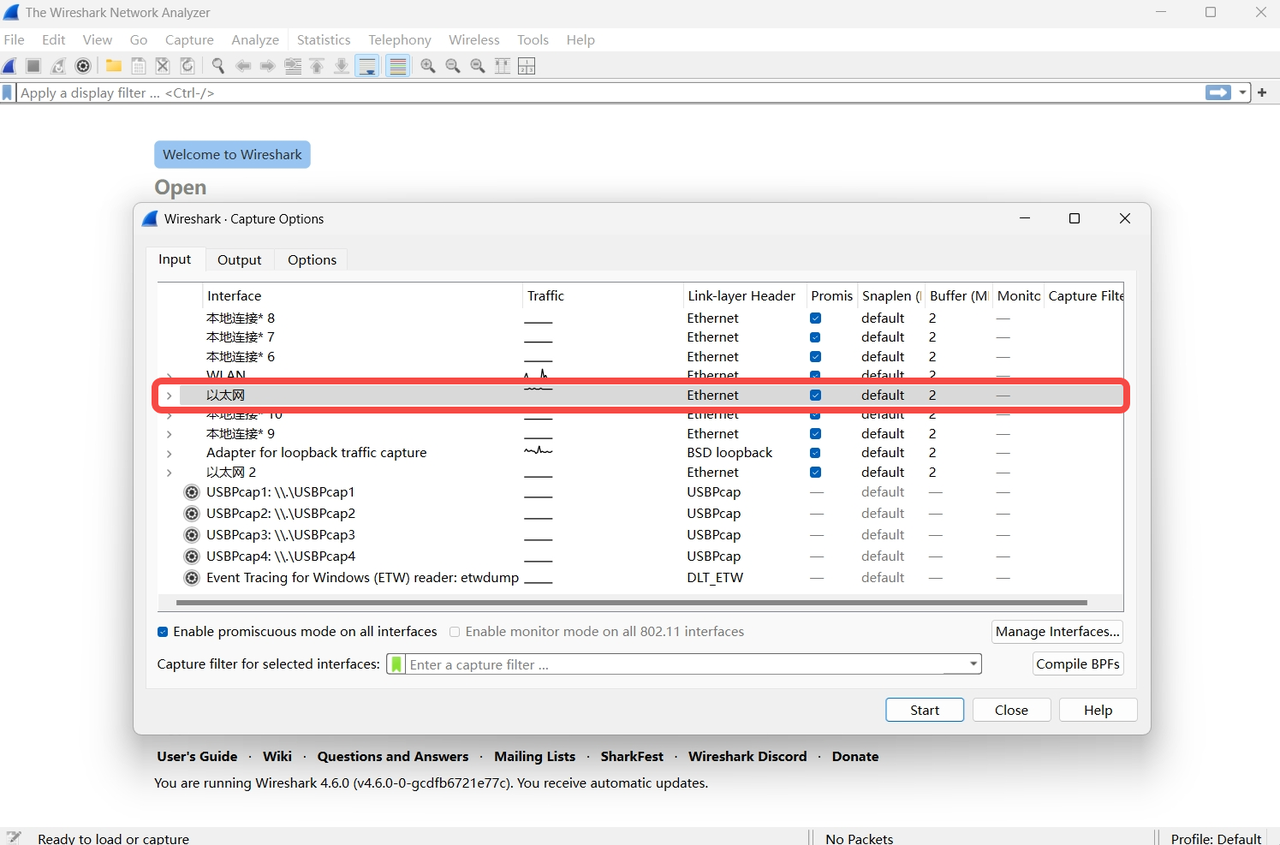The image size is (1280, 845).
Task: Open the Statistics menu
Action: 323,39
